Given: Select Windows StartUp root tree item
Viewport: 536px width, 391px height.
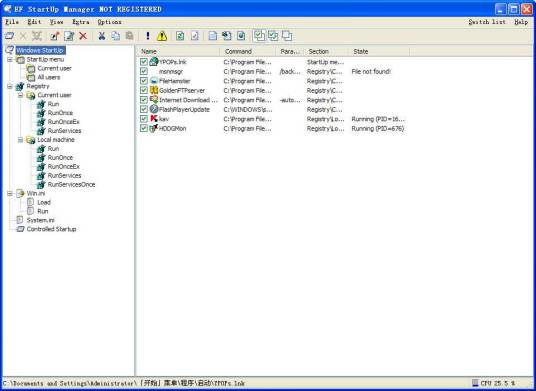Looking at the screenshot, I should coord(40,50).
